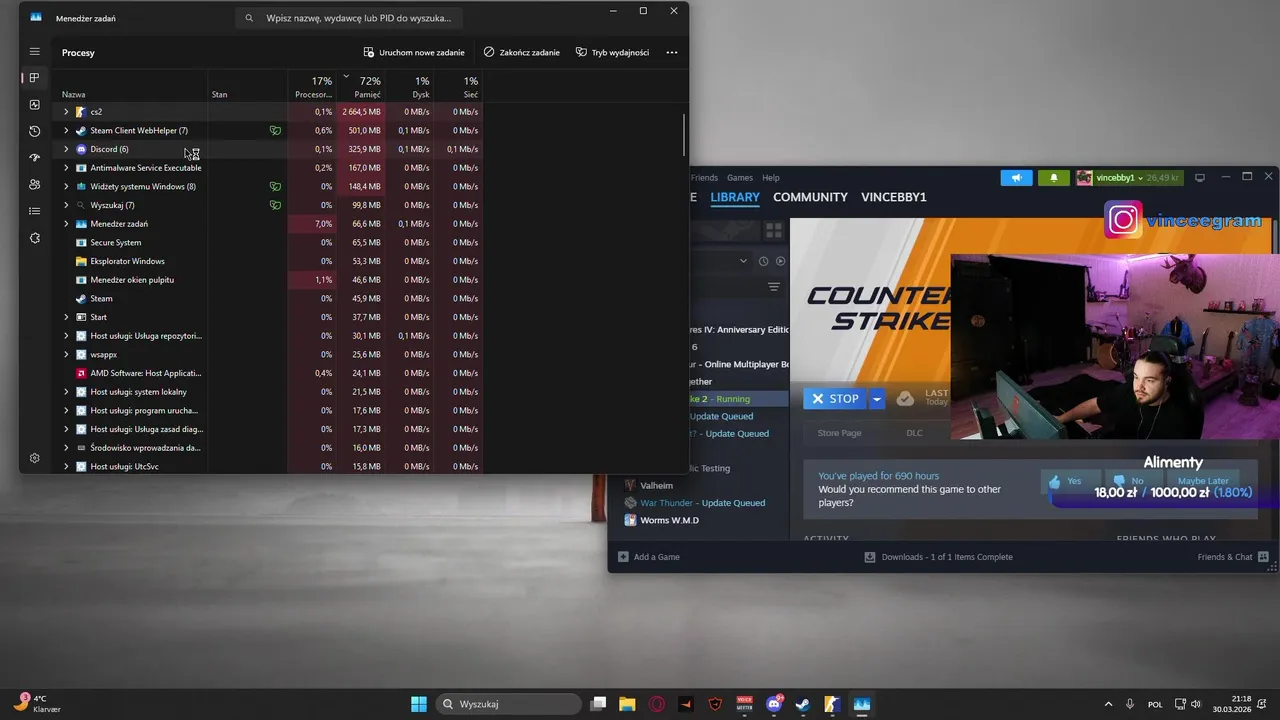
Task: Open Performance page from Task Manager sidebar
Action: click(34, 105)
